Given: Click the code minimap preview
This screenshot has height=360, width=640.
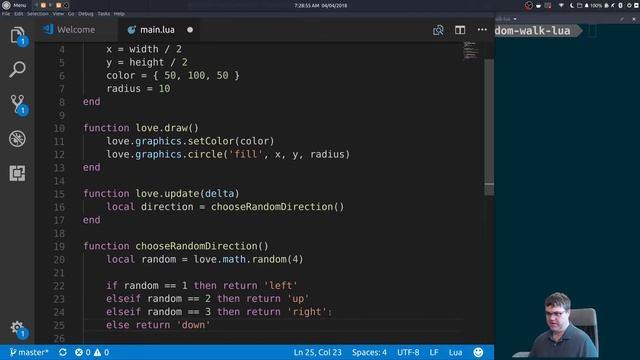Looking at the screenshot, I should pos(471,50).
